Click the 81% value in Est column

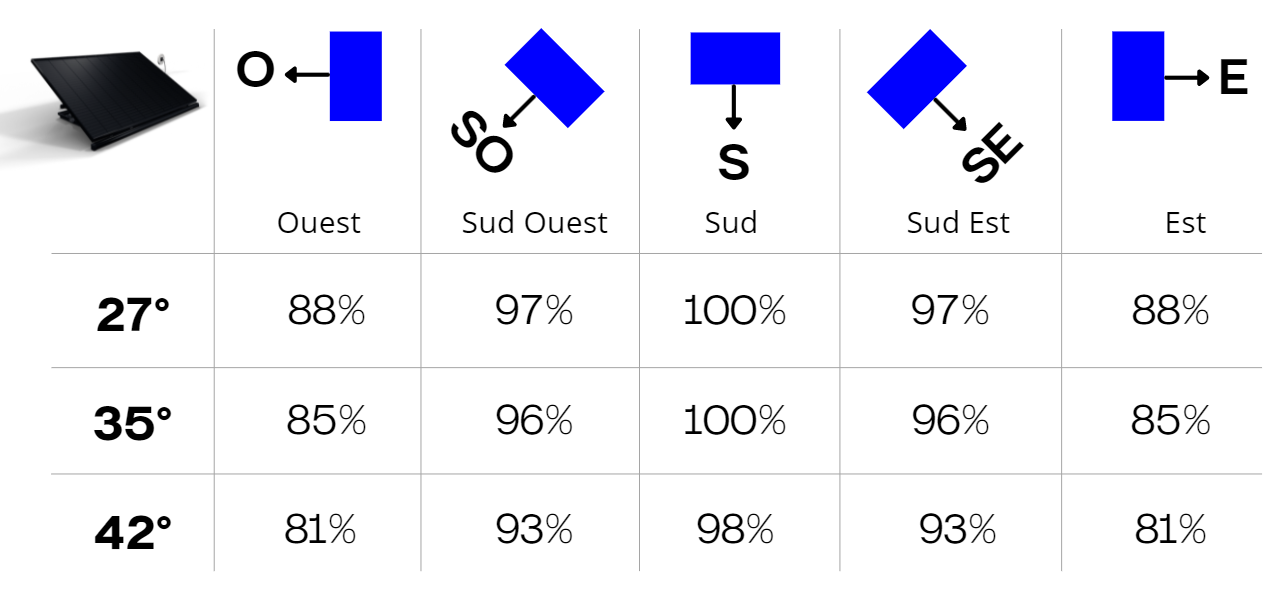tap(1170, 529)
